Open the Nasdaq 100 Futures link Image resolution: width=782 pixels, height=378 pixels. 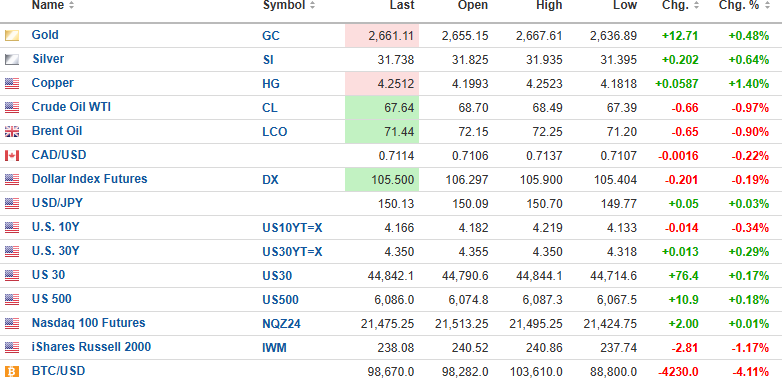(x=89, y=323)
